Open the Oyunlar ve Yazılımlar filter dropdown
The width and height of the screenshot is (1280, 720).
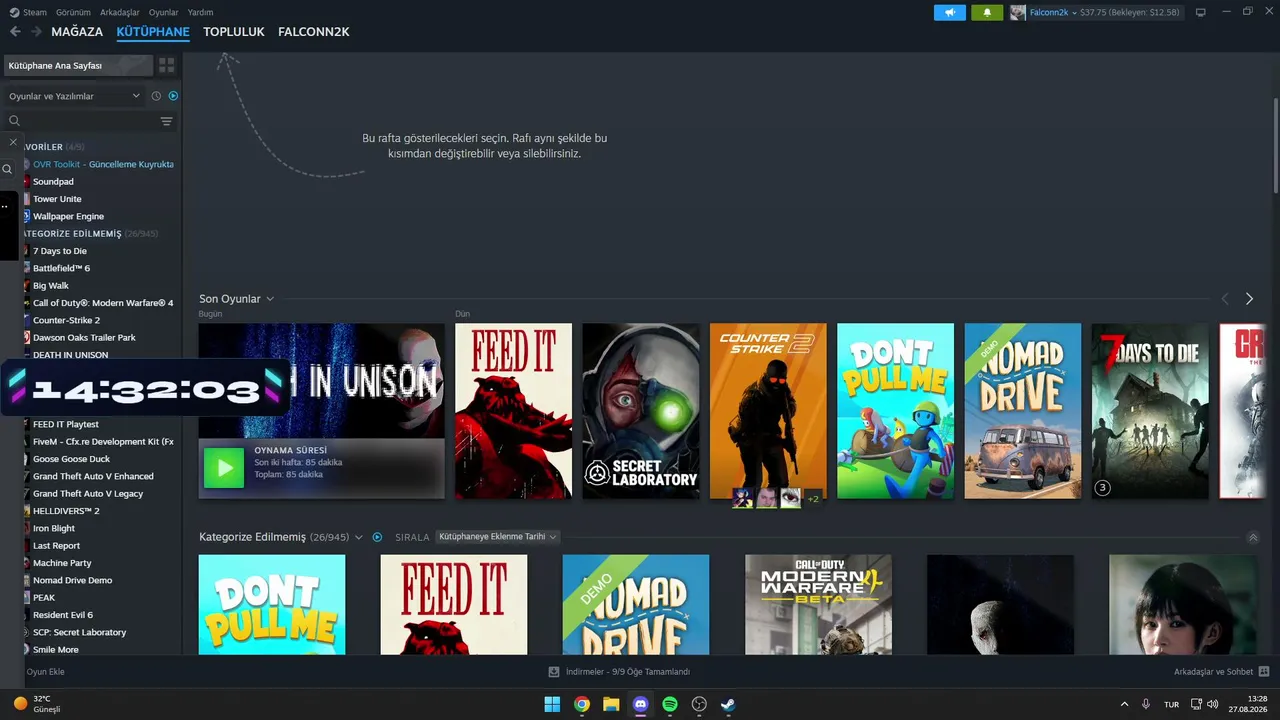tap(75, 96)
